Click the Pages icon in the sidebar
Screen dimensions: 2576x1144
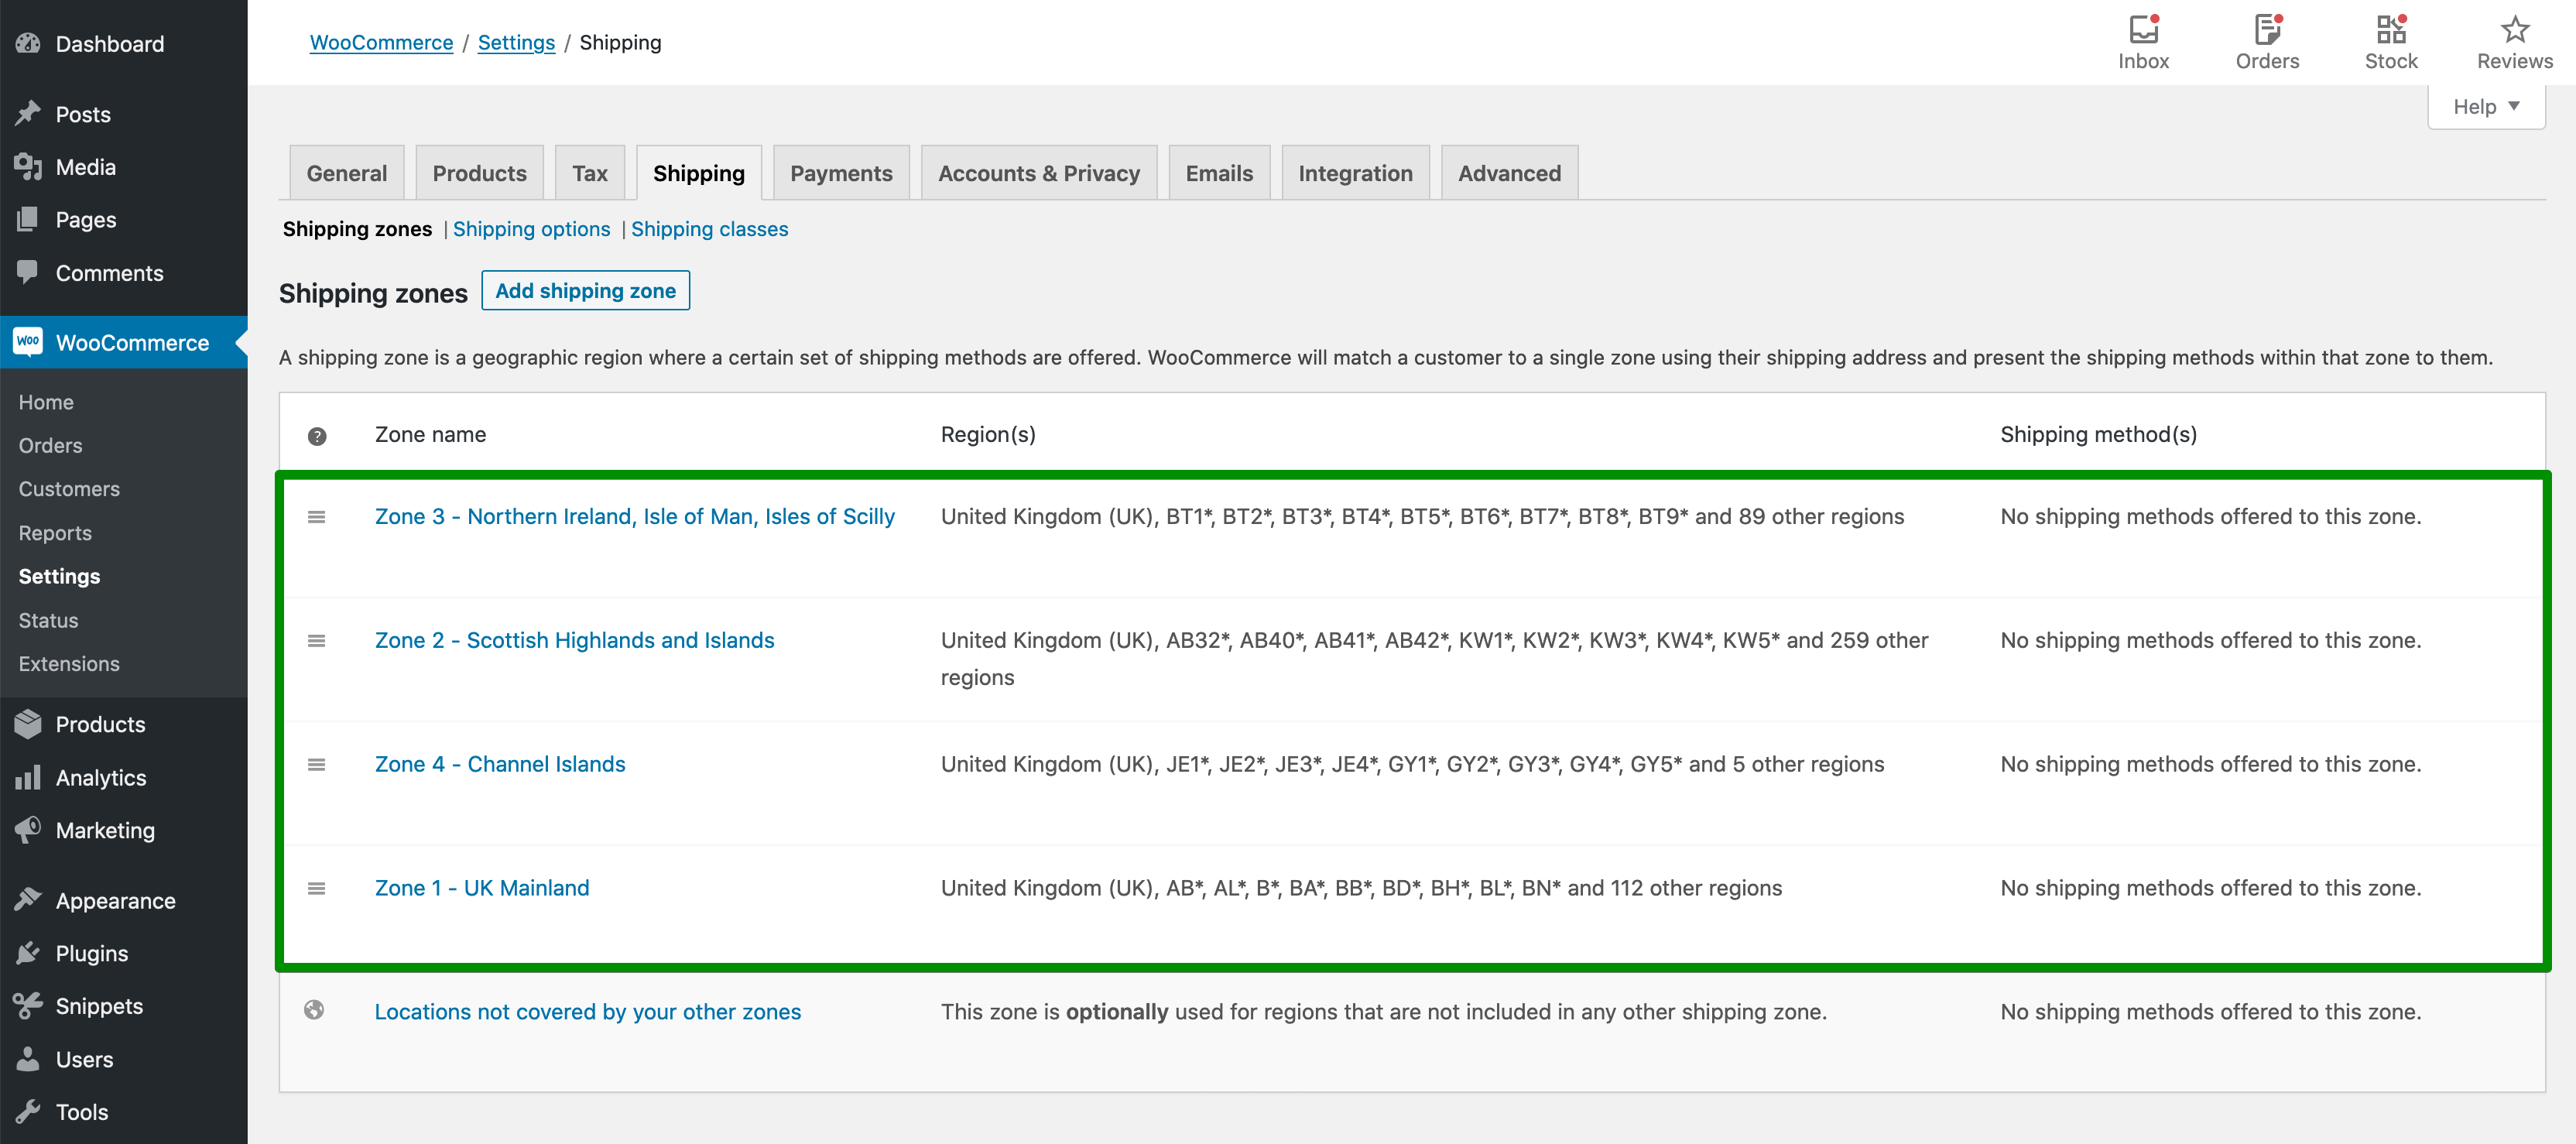[28, 219]
